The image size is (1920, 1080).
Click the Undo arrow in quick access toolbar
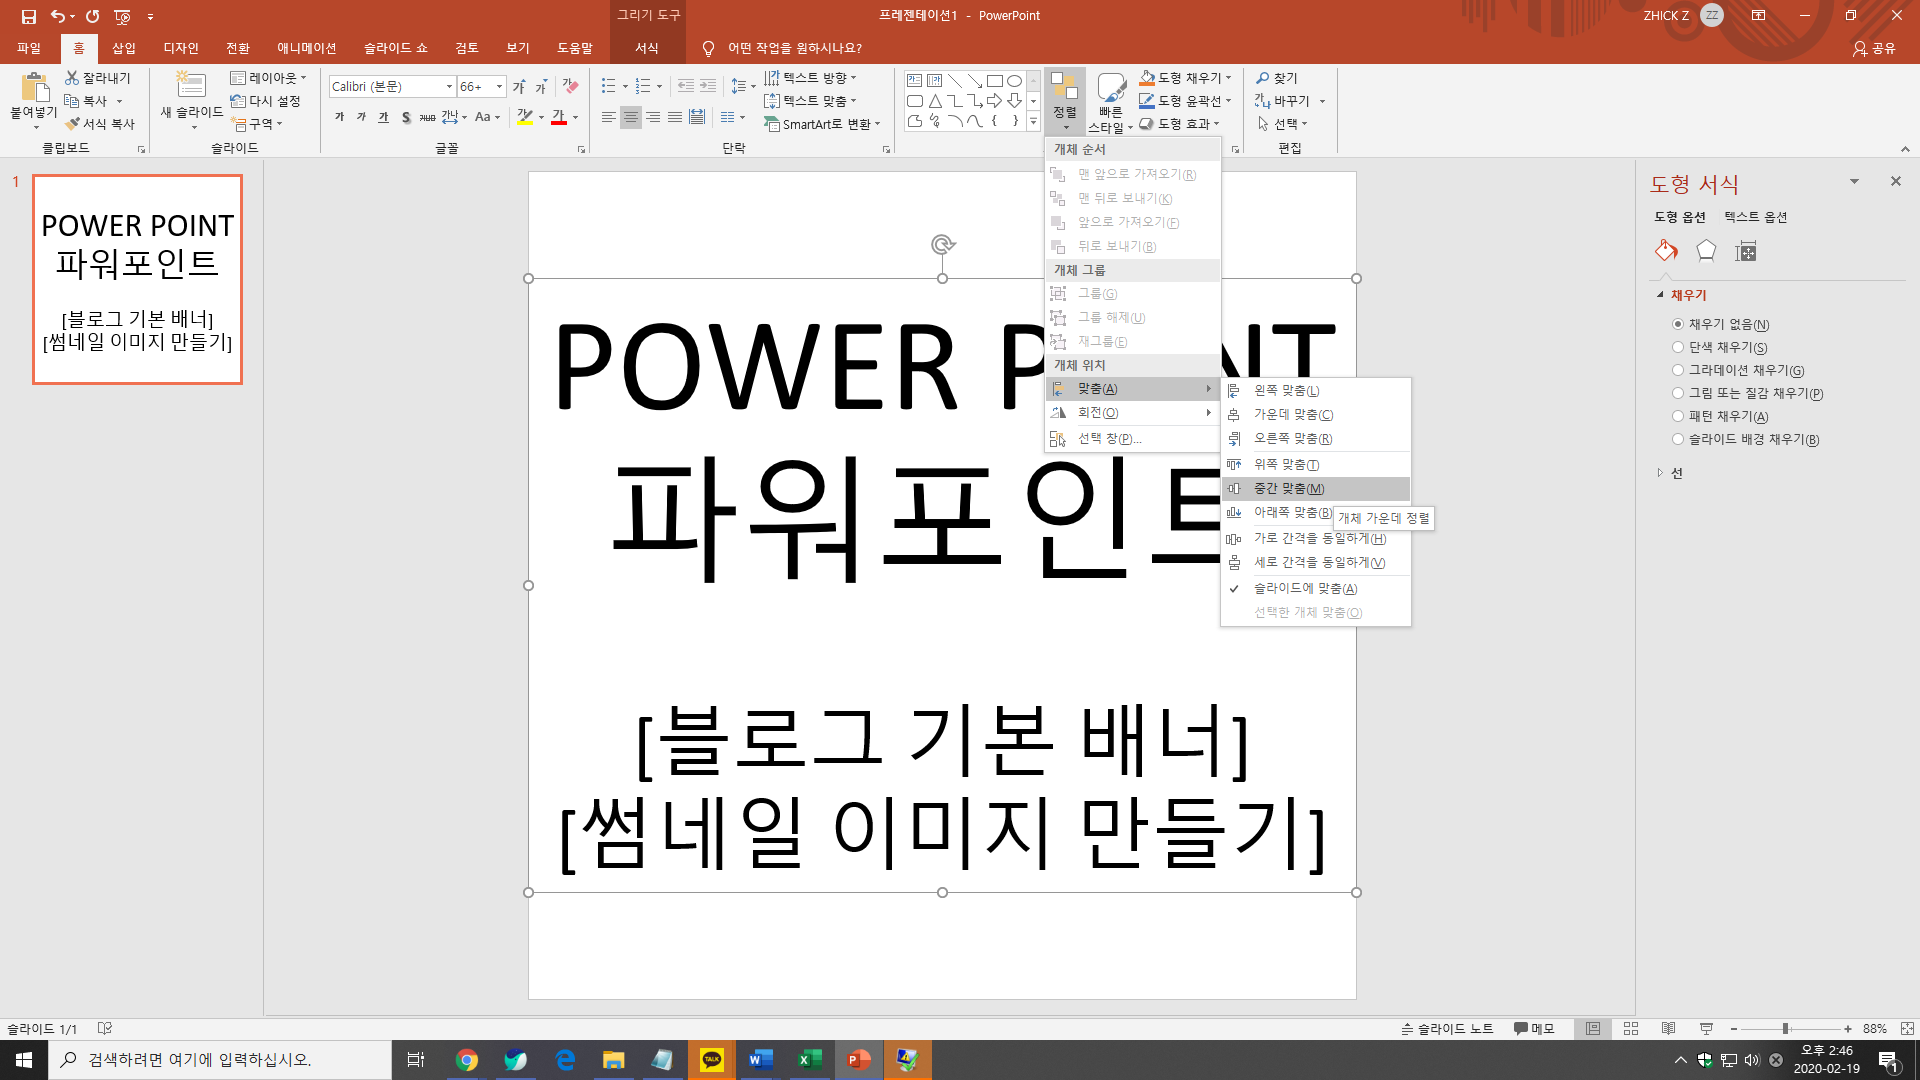pyautogui.click(x=58, y=16)
